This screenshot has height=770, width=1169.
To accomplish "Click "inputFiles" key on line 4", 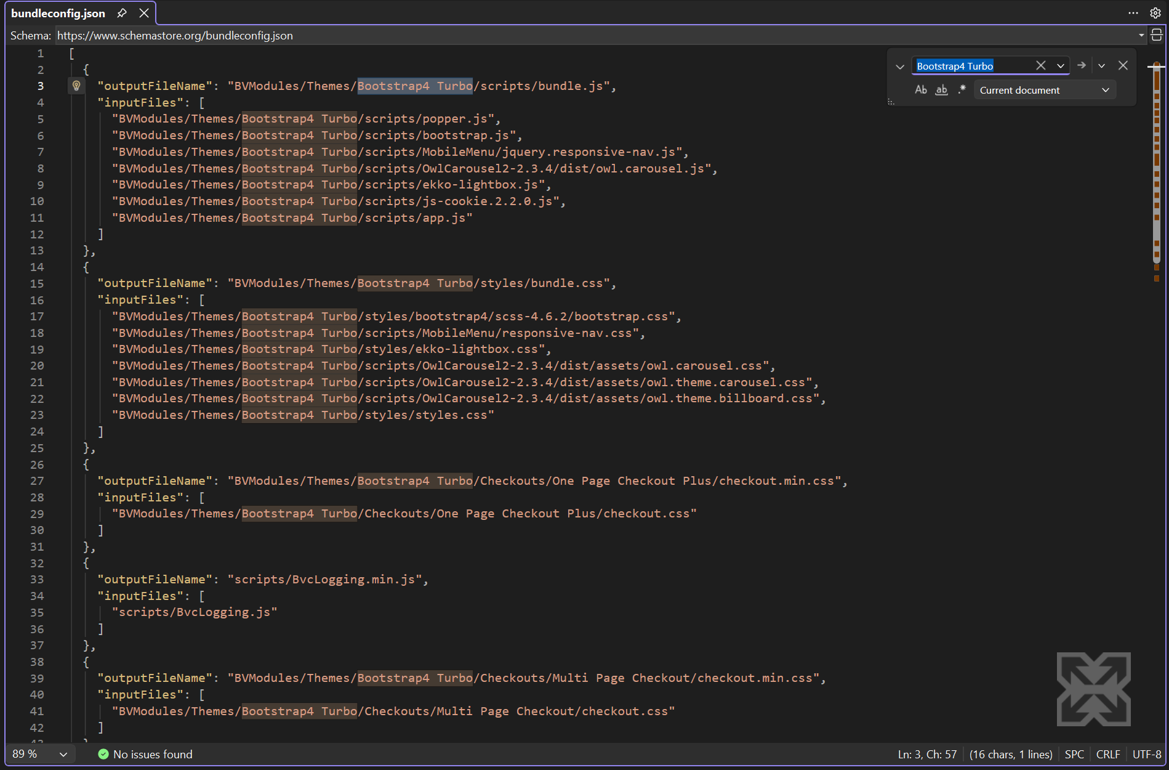I will [x=140, y=102].
